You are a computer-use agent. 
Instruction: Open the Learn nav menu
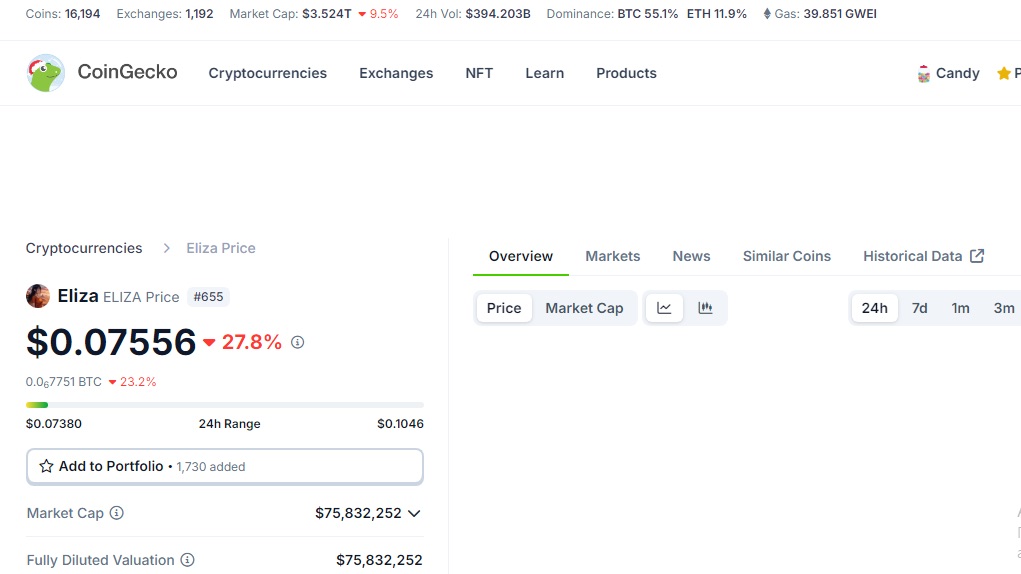tap(544, 73)
